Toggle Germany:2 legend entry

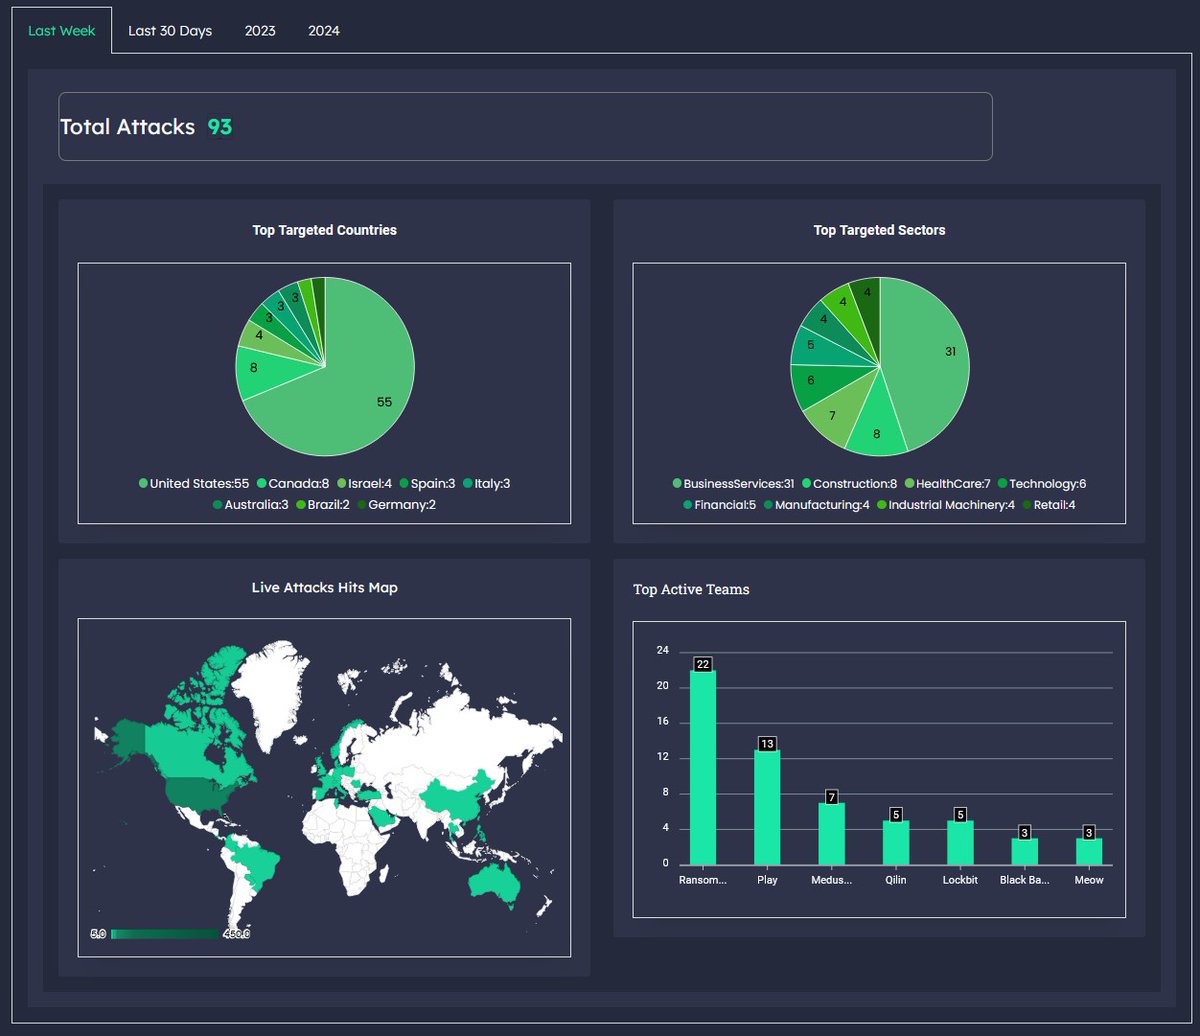coord(396,505)
